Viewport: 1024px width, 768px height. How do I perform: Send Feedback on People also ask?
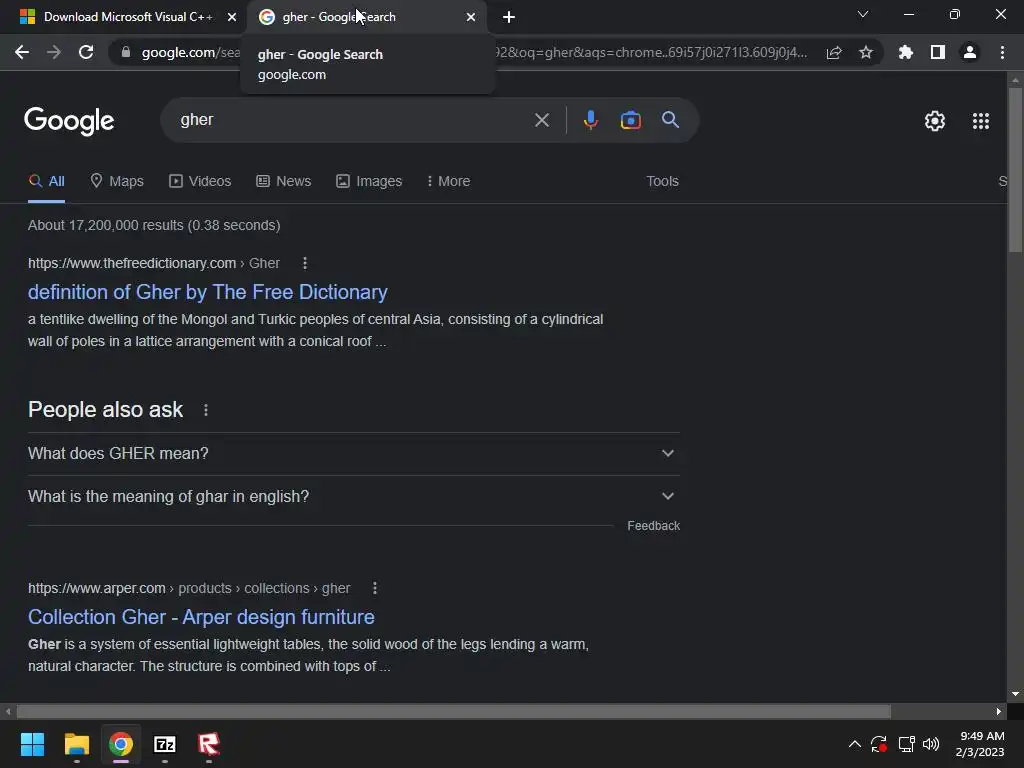[x=653, y=526]
